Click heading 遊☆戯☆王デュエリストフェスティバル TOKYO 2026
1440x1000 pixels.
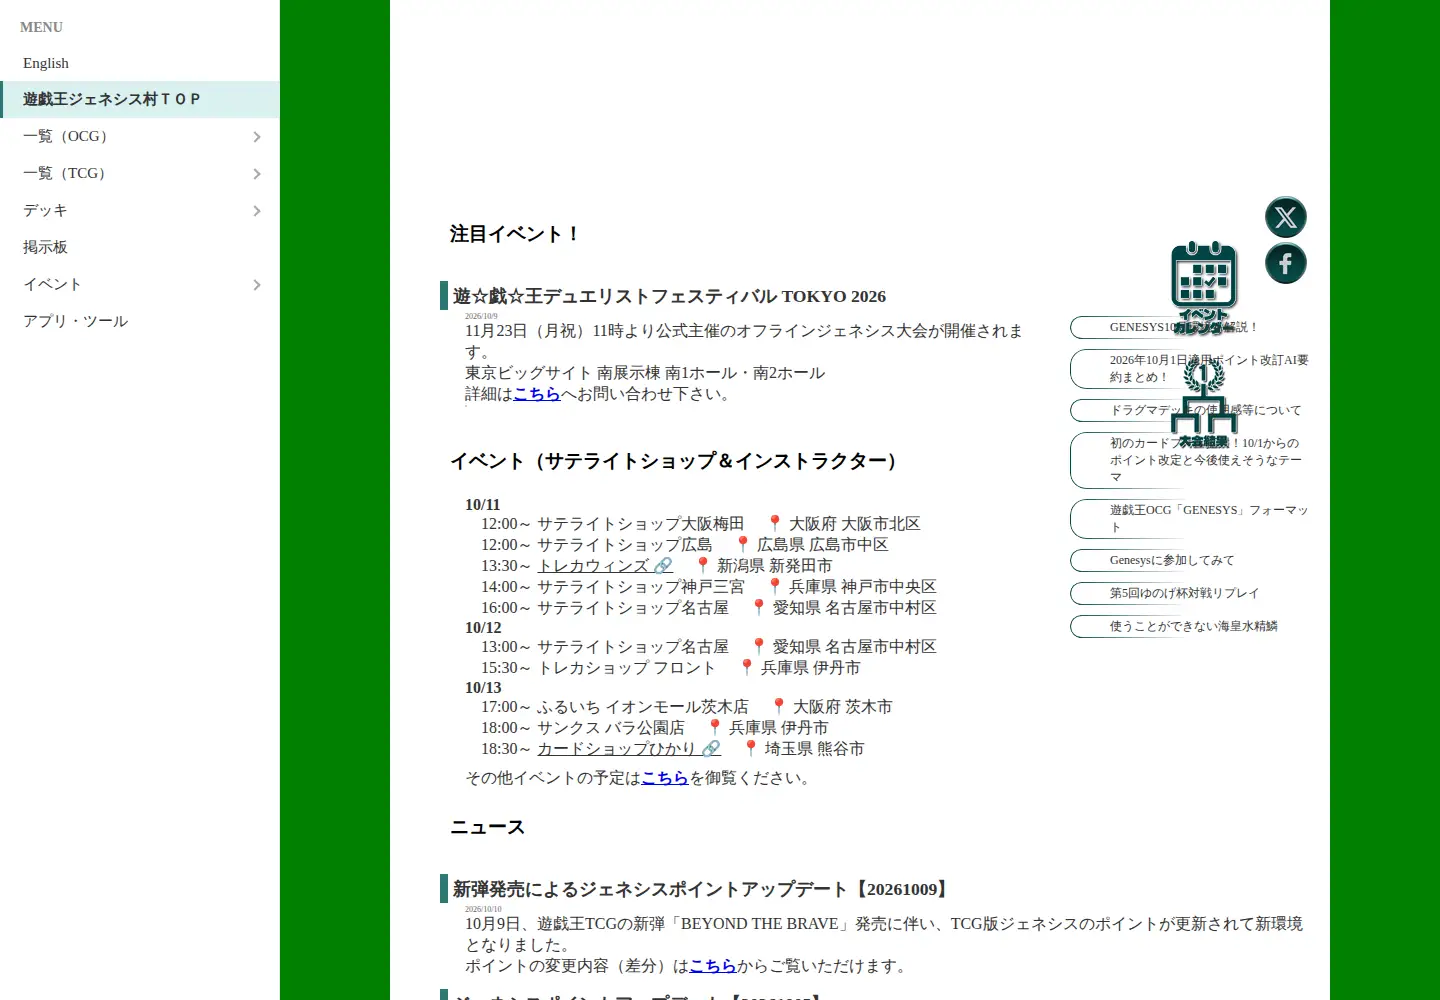(669, 296)
